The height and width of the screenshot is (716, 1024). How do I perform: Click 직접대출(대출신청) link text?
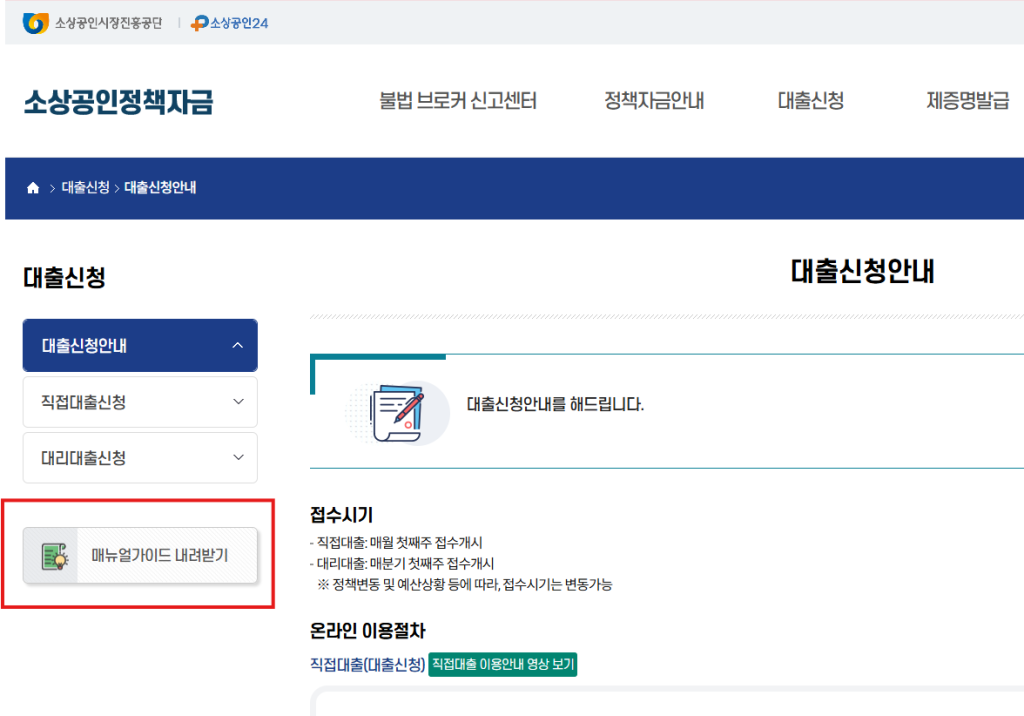tap(367, 664)
